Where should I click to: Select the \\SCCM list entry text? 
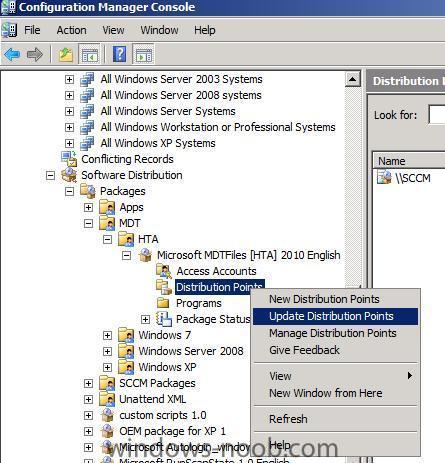pos(413,178)
